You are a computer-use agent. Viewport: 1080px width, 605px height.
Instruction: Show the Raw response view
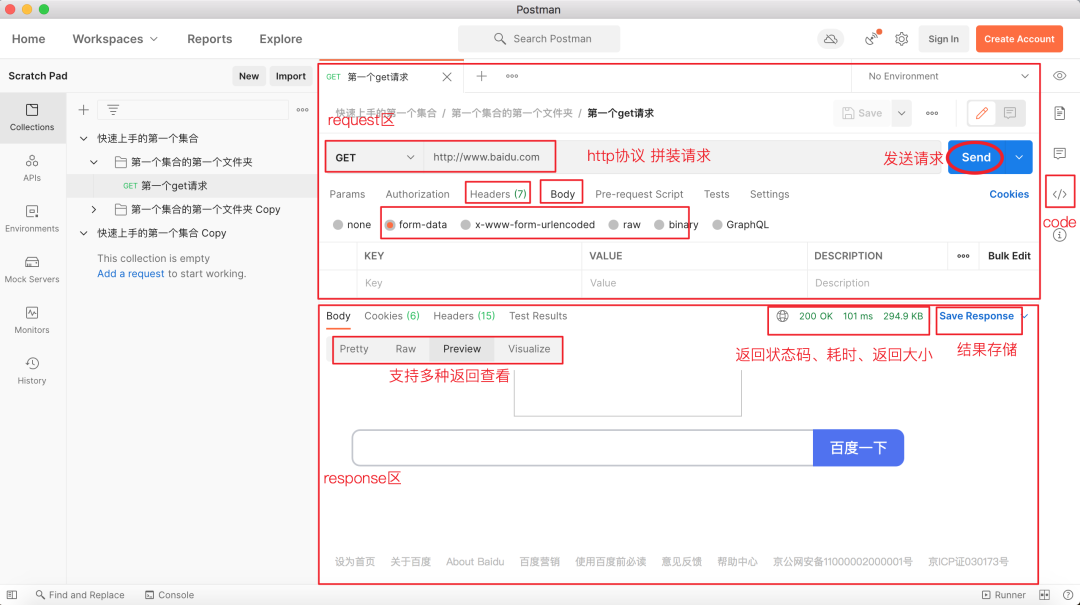point(406,349)
